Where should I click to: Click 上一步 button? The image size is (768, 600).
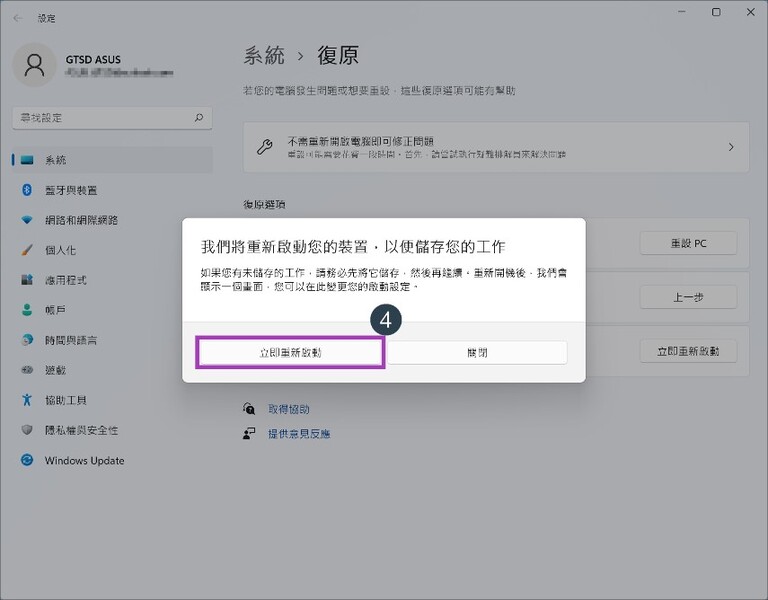coord(688,297)
